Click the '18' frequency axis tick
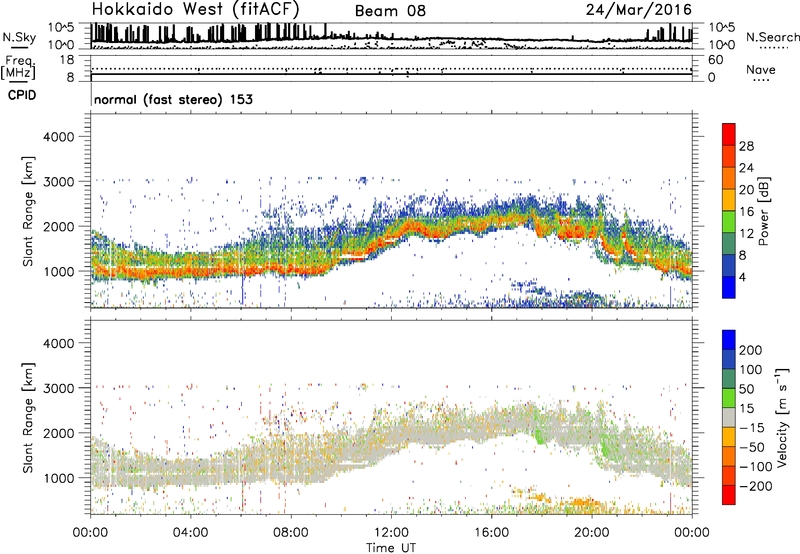Viewport: 800px width, 554px height. 67,60
